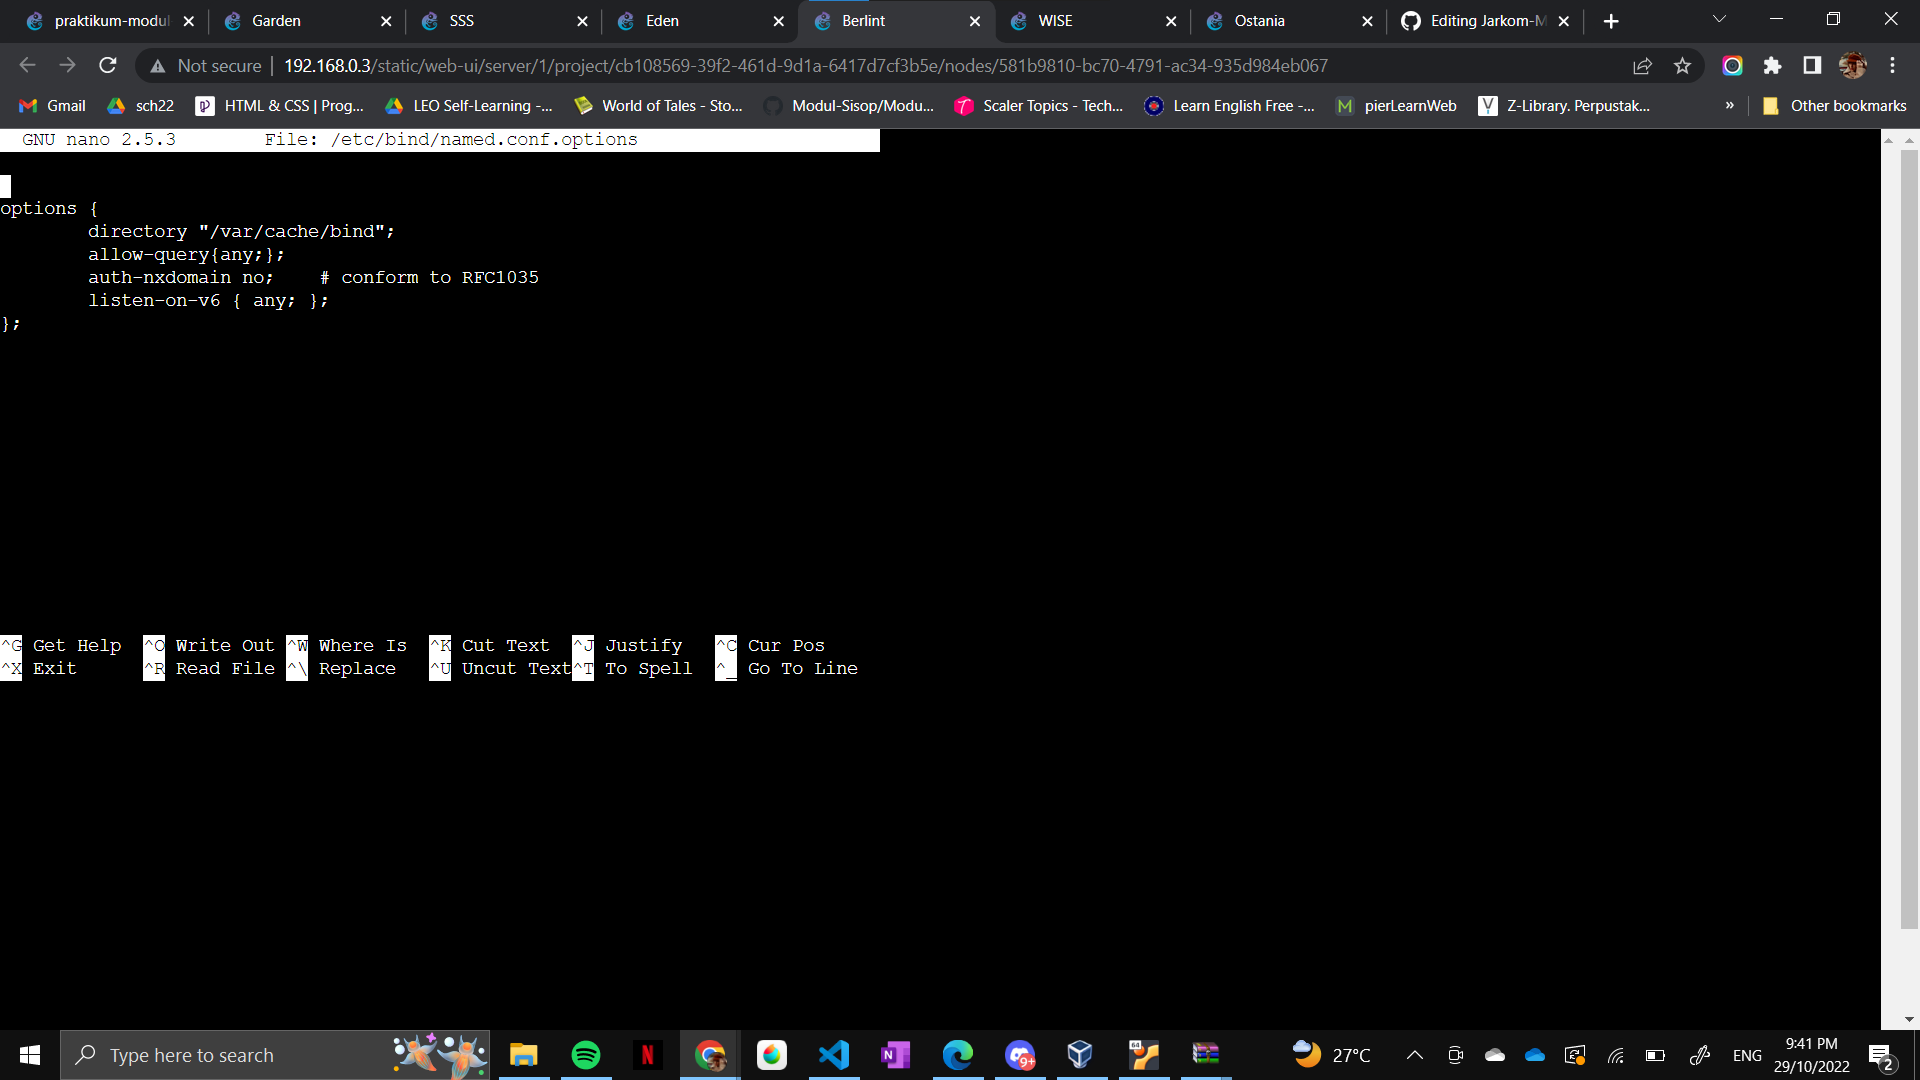Reload the page with refresh icon
1920x1080 pixels.
coord(108,66)
